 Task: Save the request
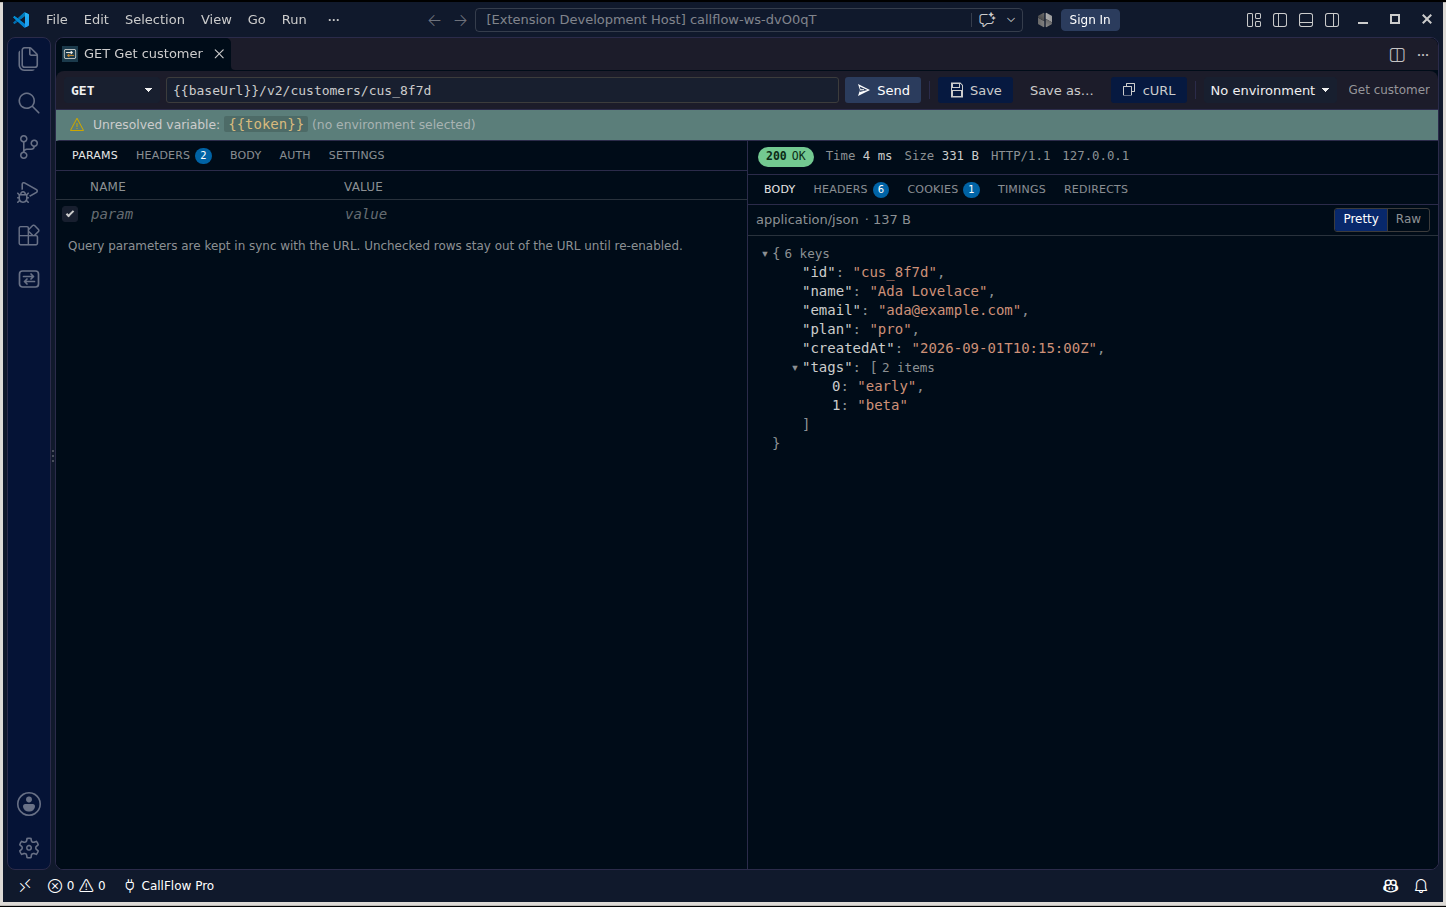tap(975, 90)
